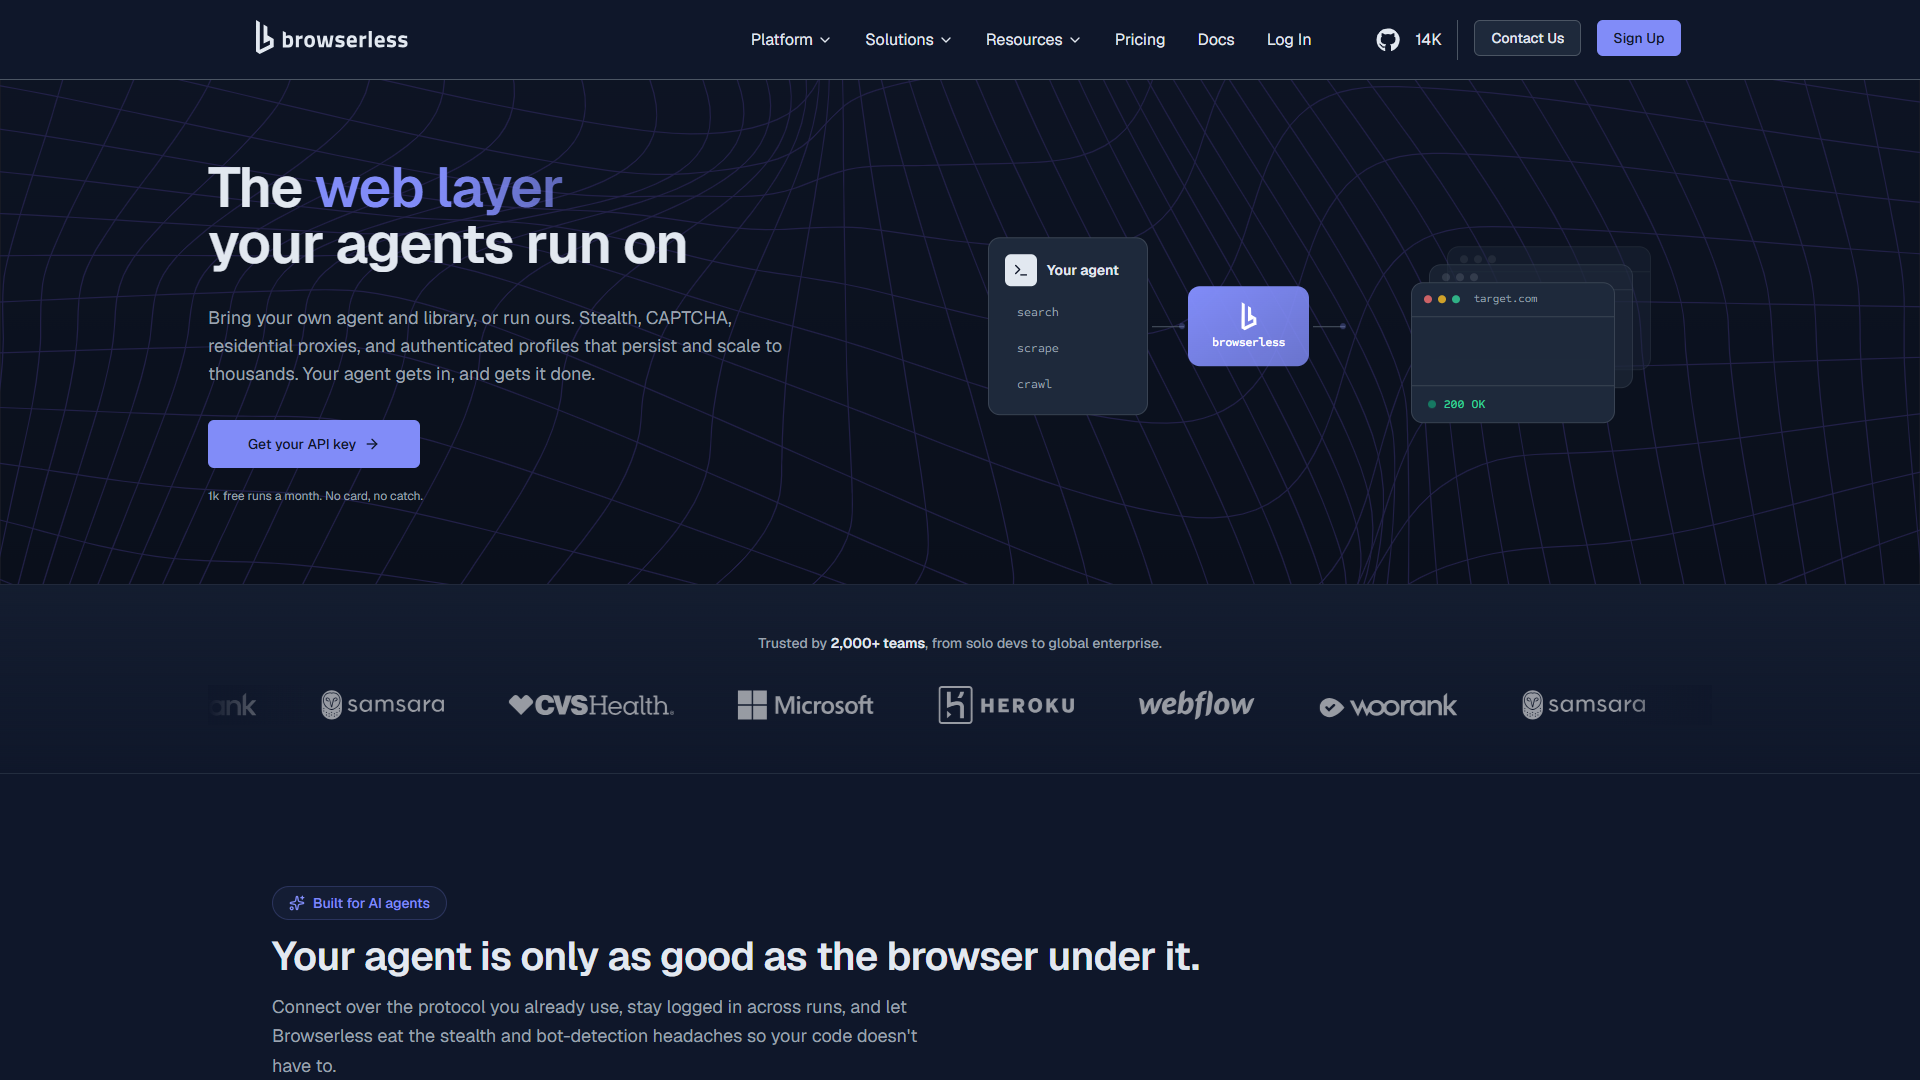Expand the Solutions dropdown chevron

pos(946,40)
